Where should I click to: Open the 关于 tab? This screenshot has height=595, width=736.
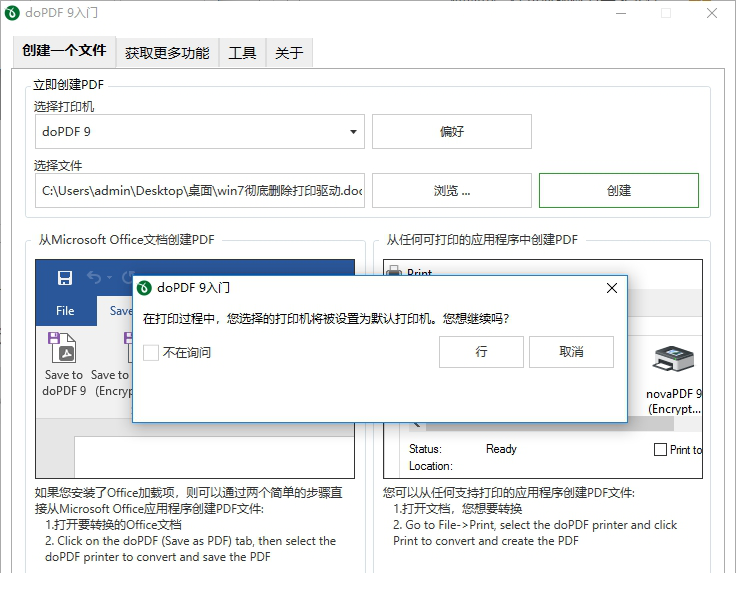pos(289,53)
